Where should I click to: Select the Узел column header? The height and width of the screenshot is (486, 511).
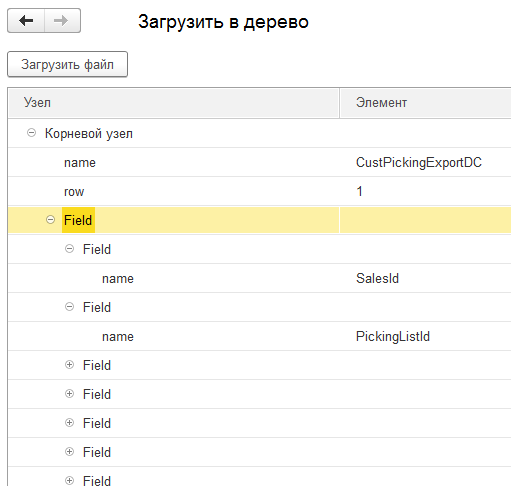click(x=173, y=103)
